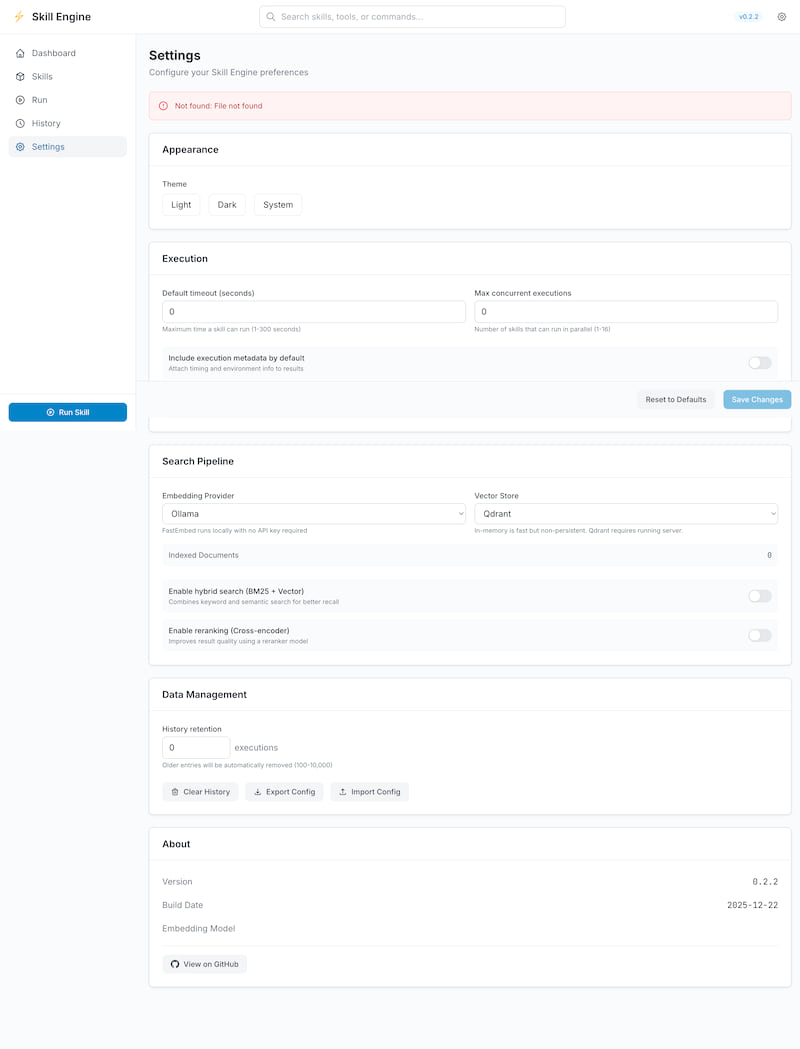Open the Vector Store dropdown
800x1049 pixels.
coord(625,513)
